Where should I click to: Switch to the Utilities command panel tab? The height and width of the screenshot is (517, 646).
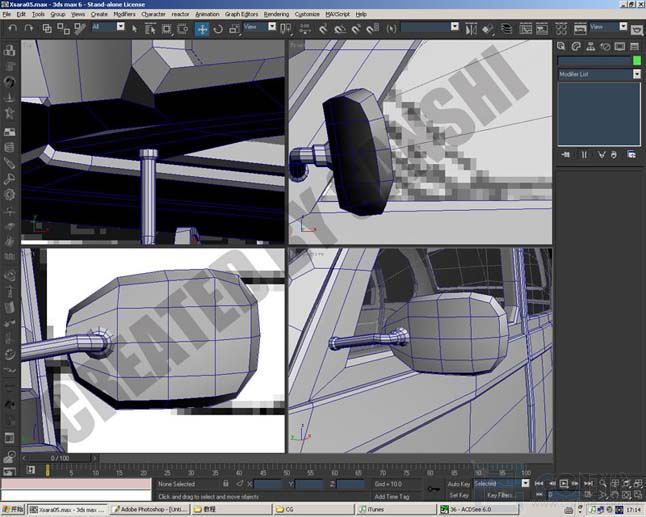coord(634,46)
